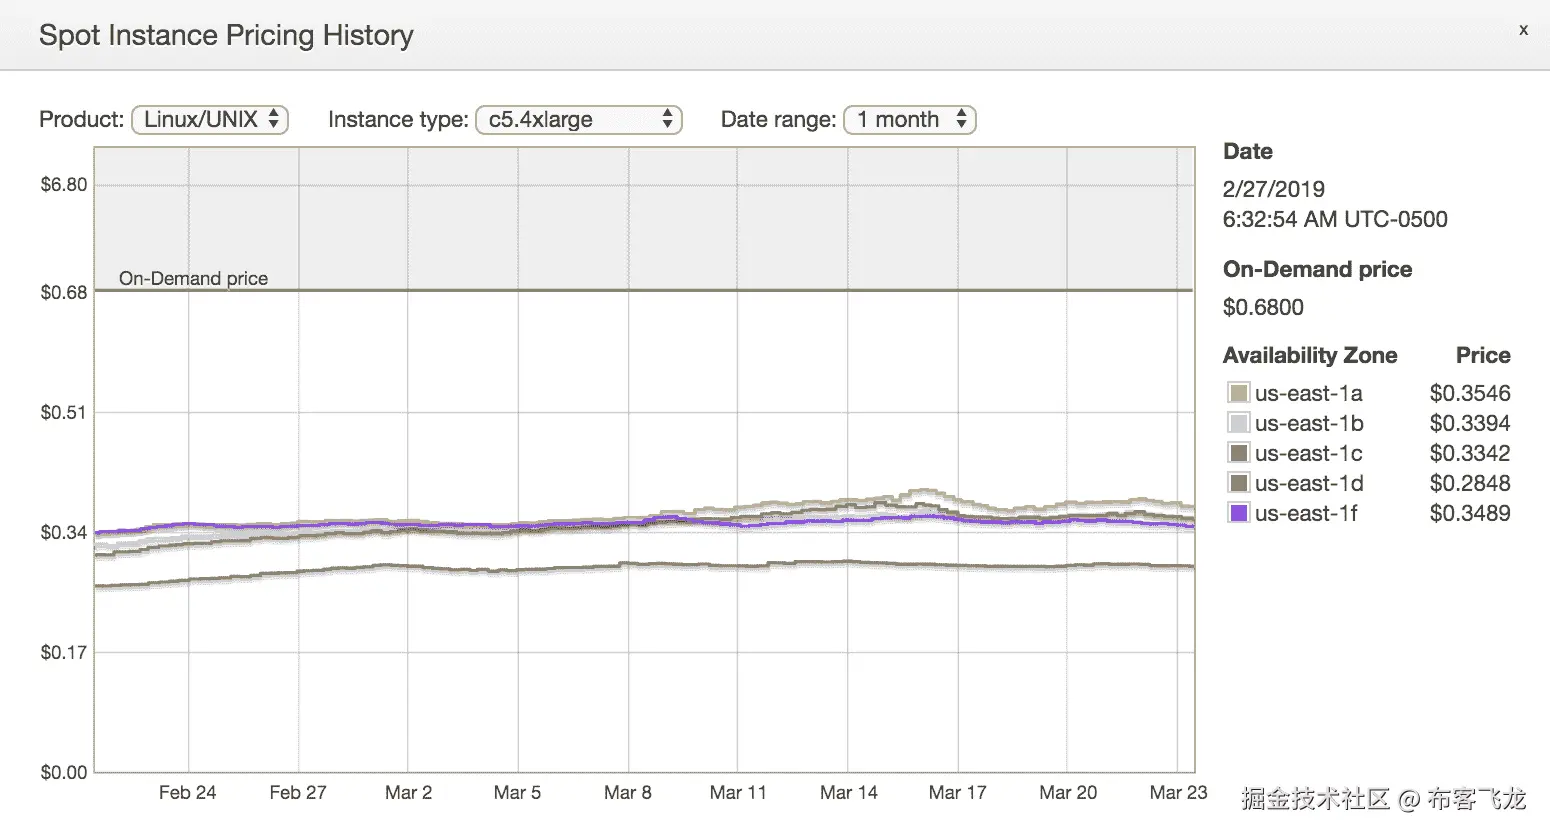This screenshot has height=836, width=1550.
Task: Open the Product dropdown showing Linux/UNIX
Action: tap(210, 120)
